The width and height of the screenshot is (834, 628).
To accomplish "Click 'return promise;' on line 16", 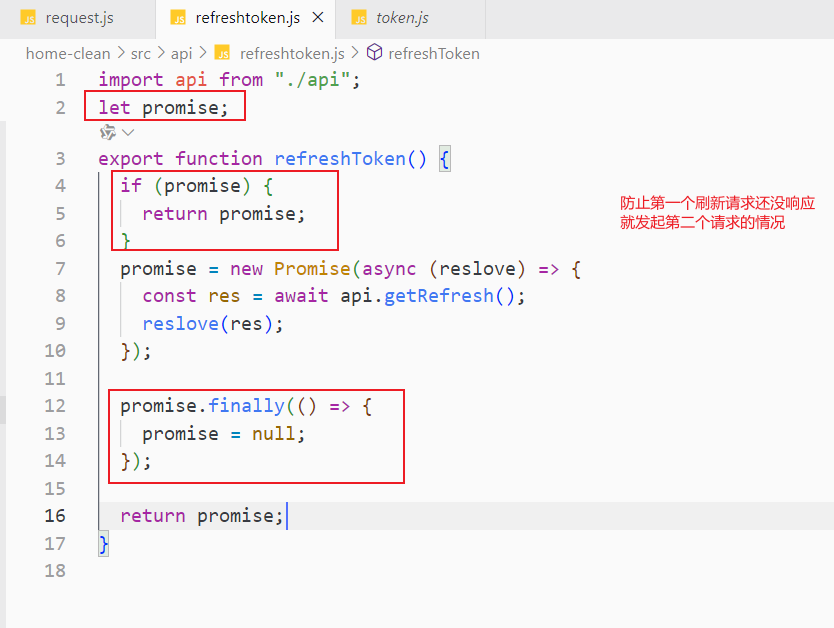I will [x=202, y=516].
